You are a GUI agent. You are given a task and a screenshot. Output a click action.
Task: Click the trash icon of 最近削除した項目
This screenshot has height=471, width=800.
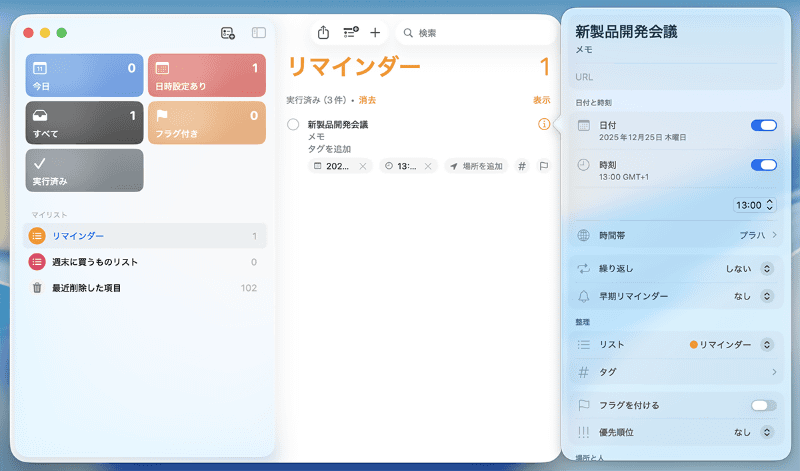pos(37,288)
